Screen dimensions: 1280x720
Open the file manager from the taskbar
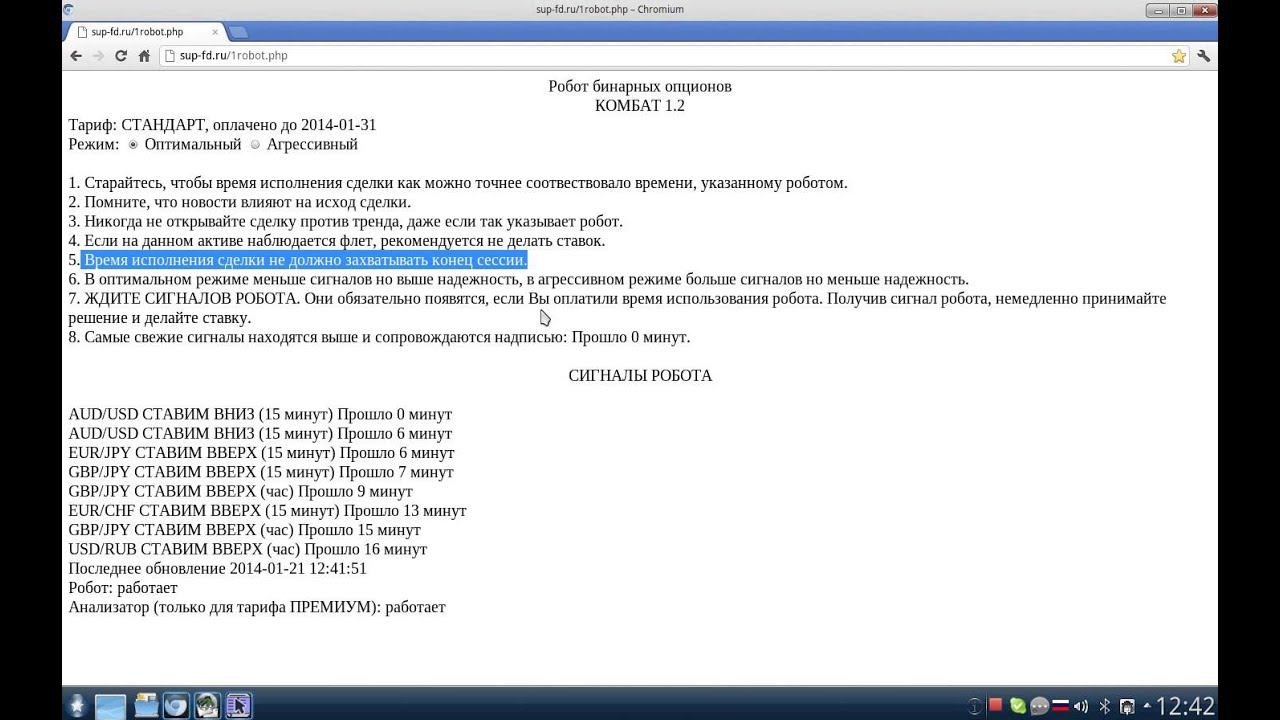146,706
